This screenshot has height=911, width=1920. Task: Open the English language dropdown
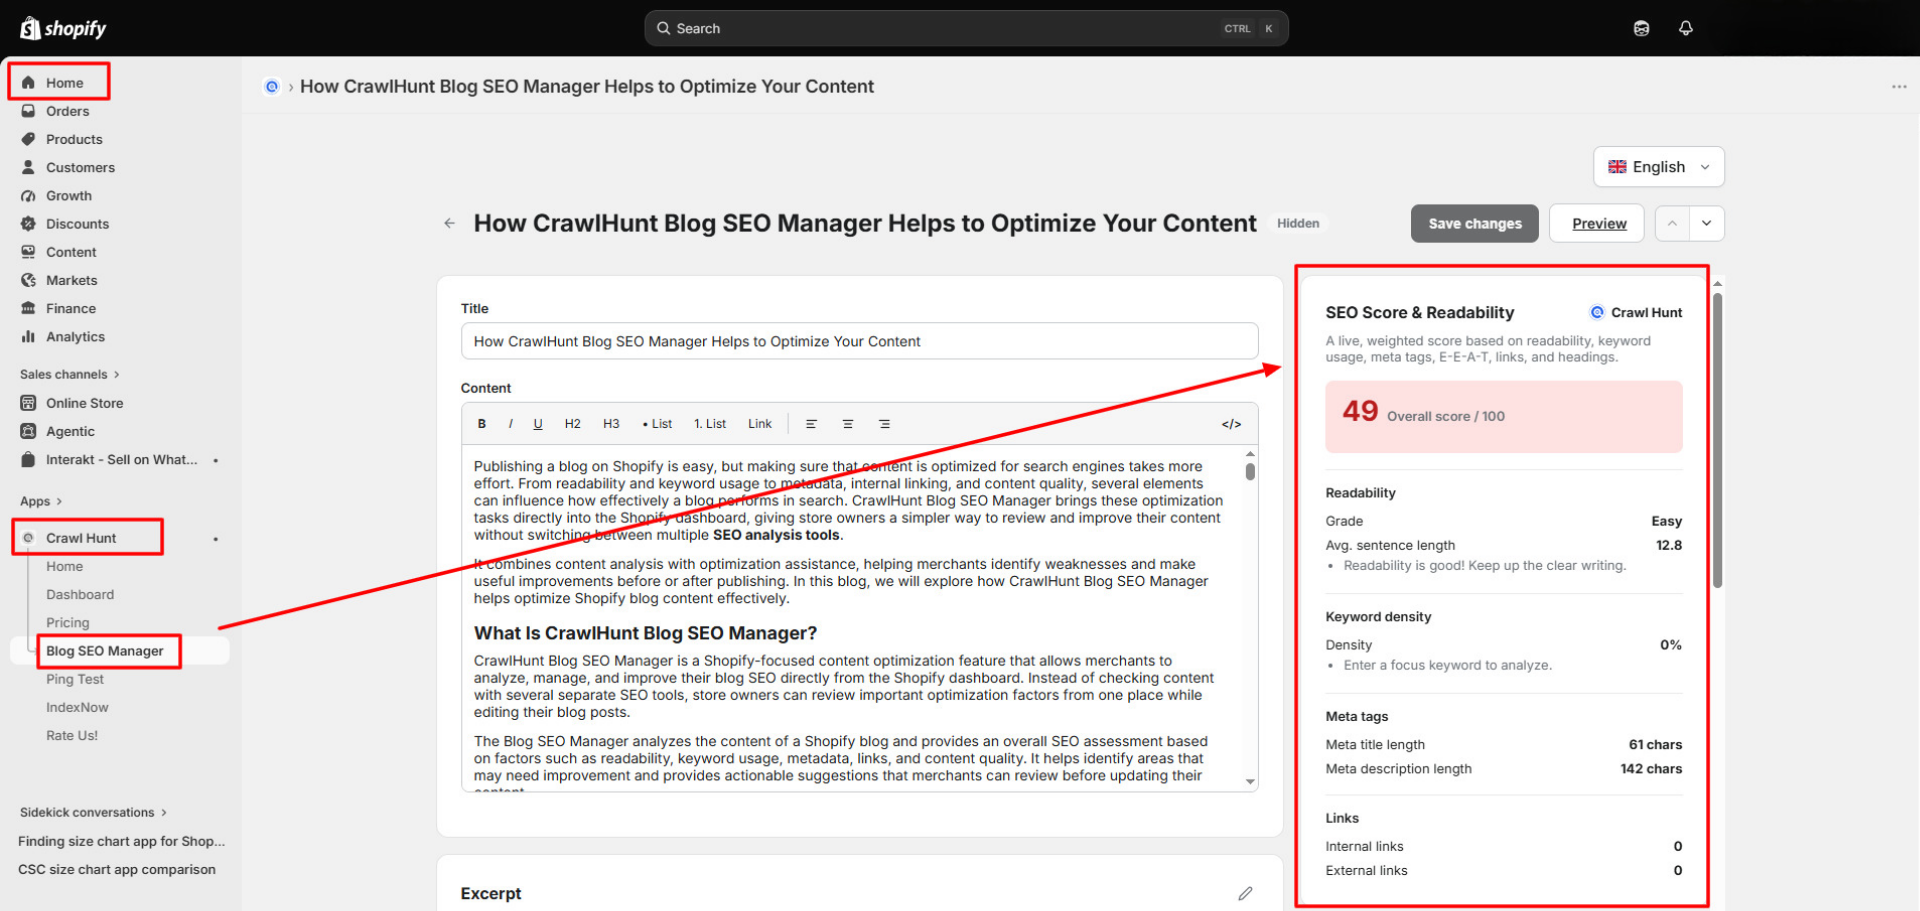point(1659,167)
